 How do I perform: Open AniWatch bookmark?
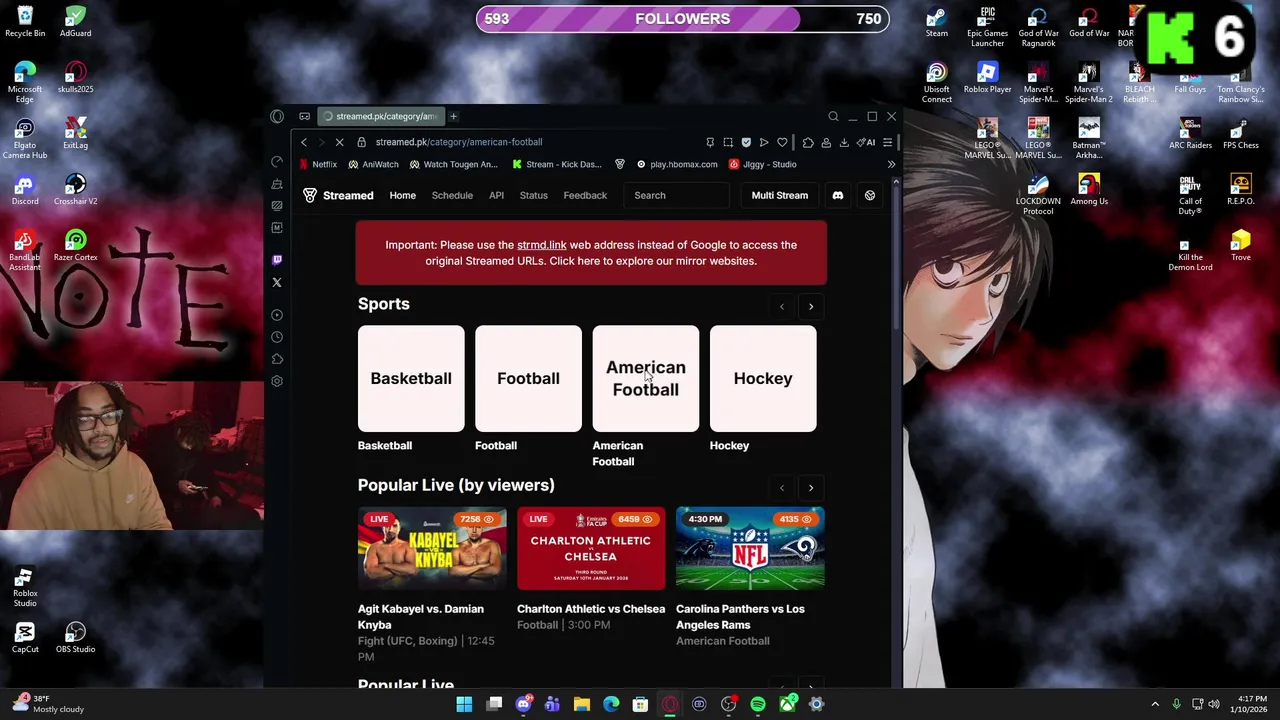click(x=373, y=164)
